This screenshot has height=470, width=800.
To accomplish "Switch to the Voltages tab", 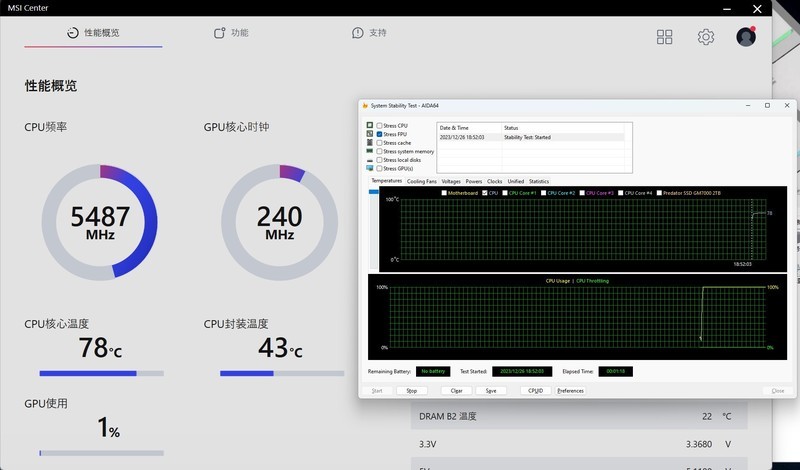I will coord(451,181).
